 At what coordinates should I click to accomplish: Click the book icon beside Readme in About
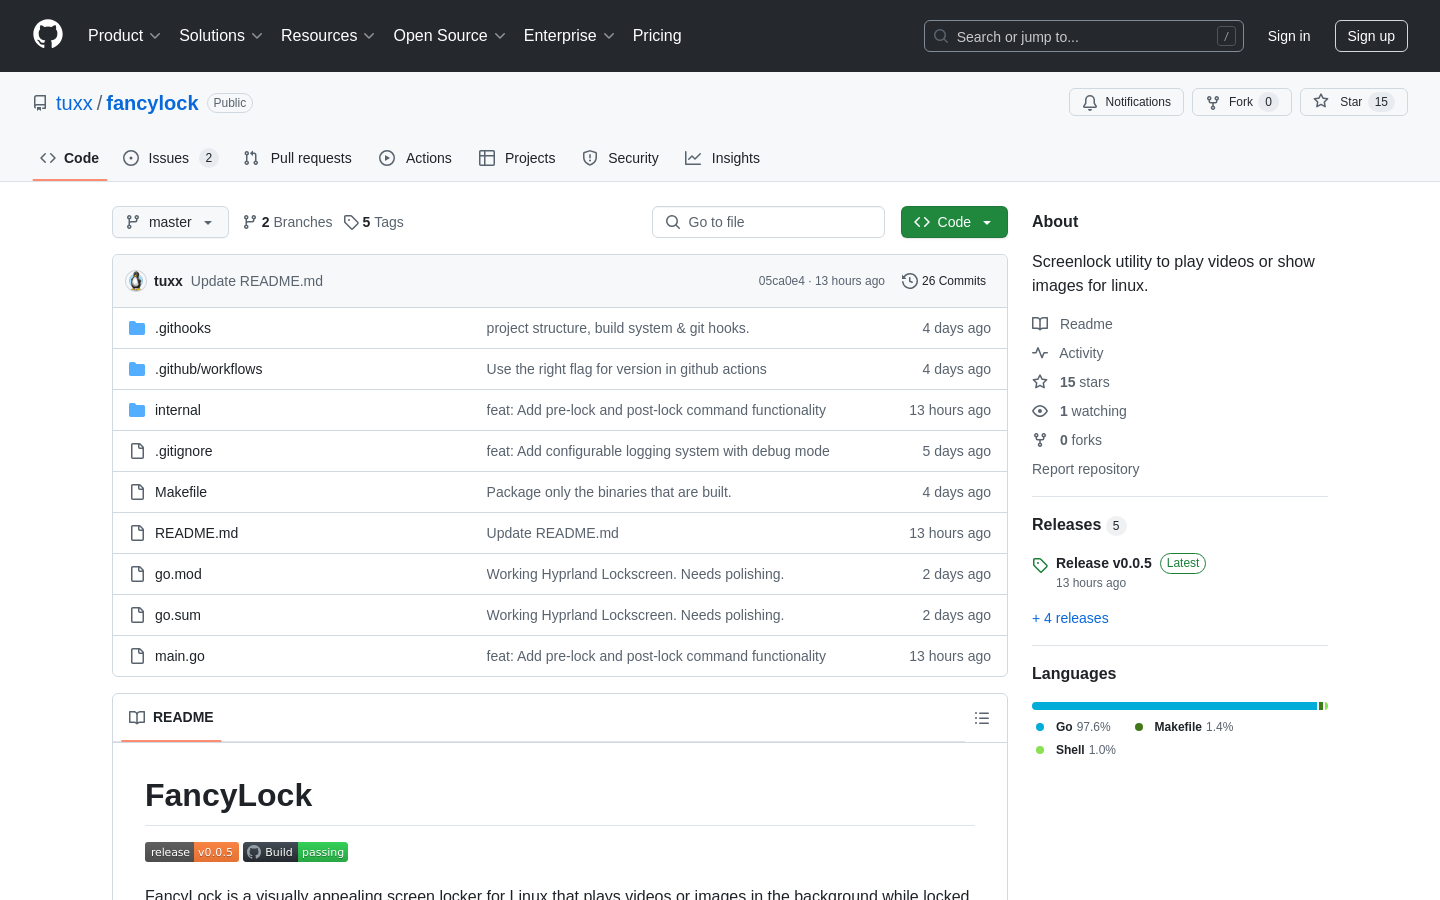(x=1040, y=324)
